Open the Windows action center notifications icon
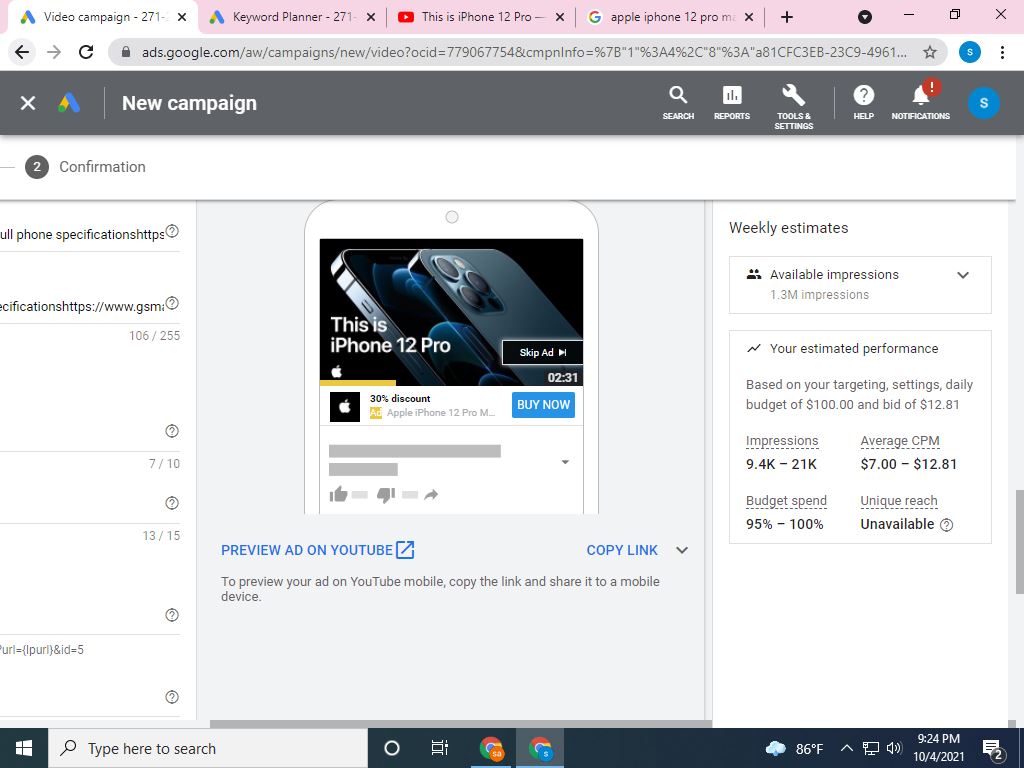1024x768 pixels. [x=993, y=749]
